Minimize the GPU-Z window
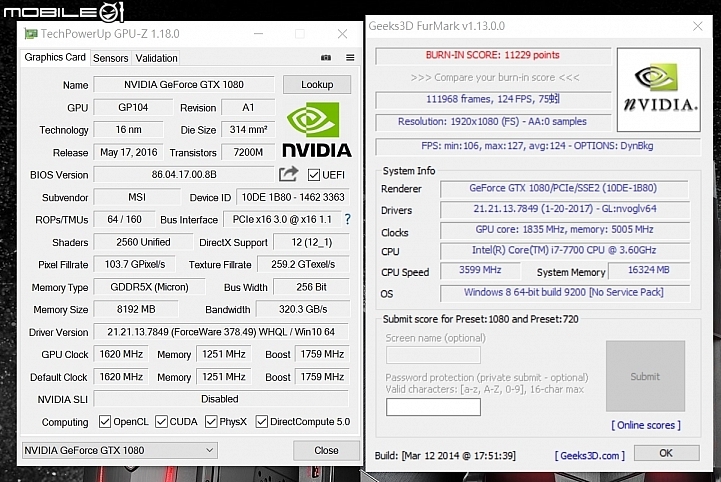Viewport: 721px width, 482px height. click(258, 34)
